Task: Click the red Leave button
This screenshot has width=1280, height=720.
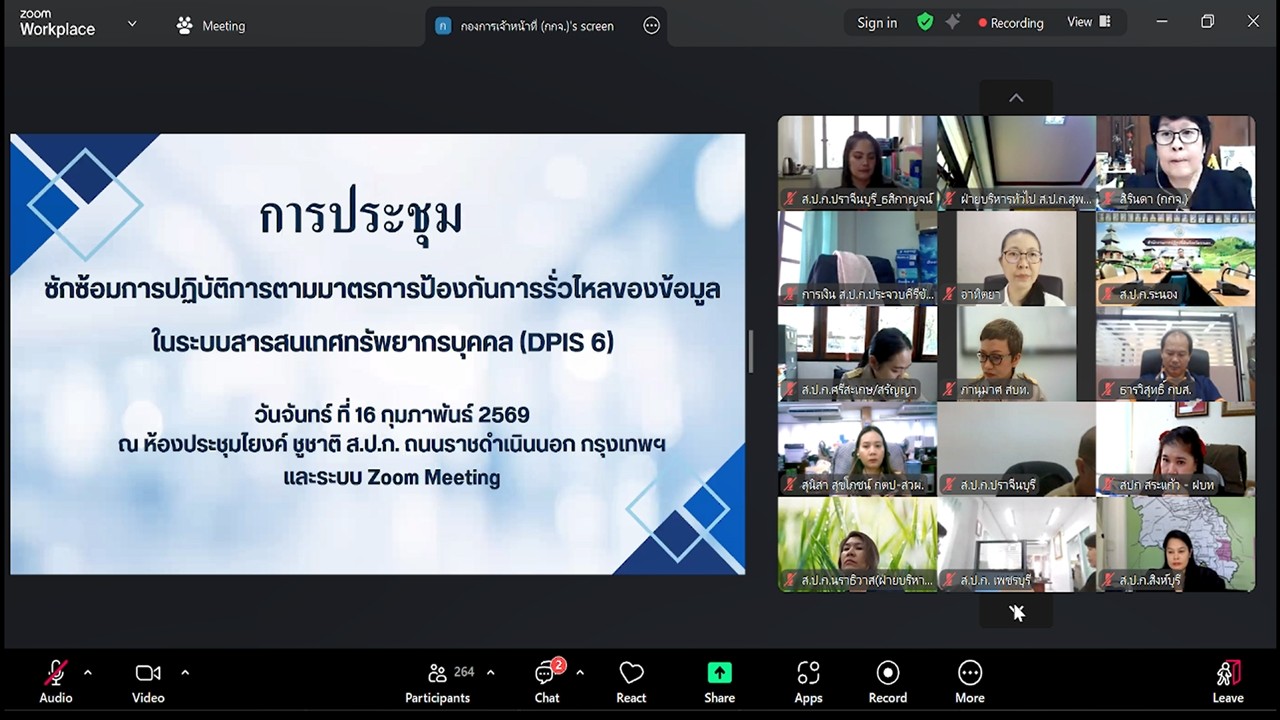Action: coord(1227,680)
